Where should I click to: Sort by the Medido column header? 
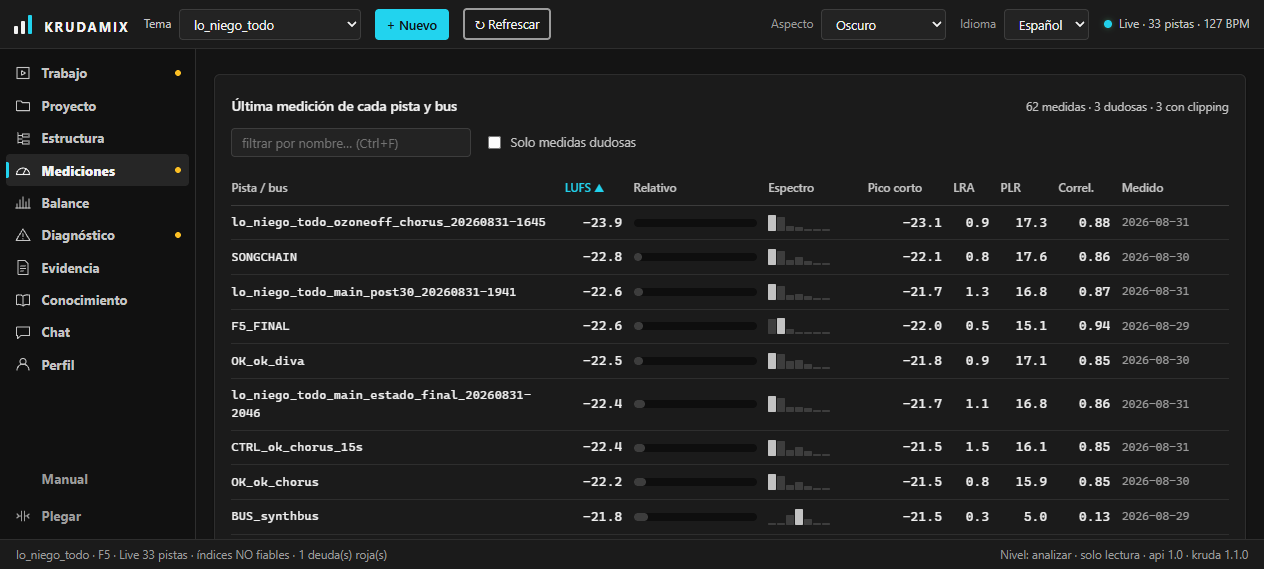(1142, 188)
